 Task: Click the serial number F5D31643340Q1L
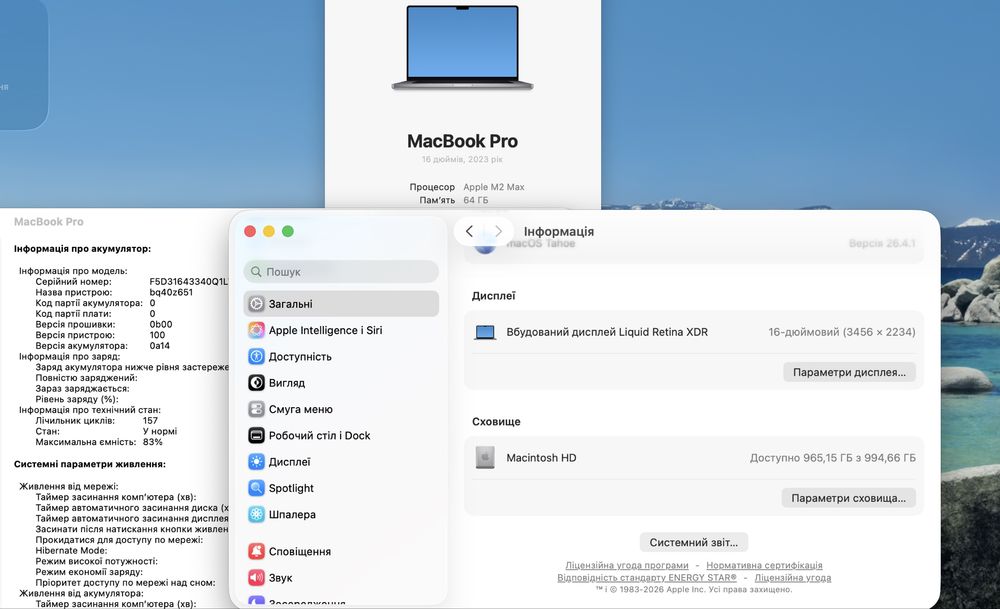coord(188,281)
